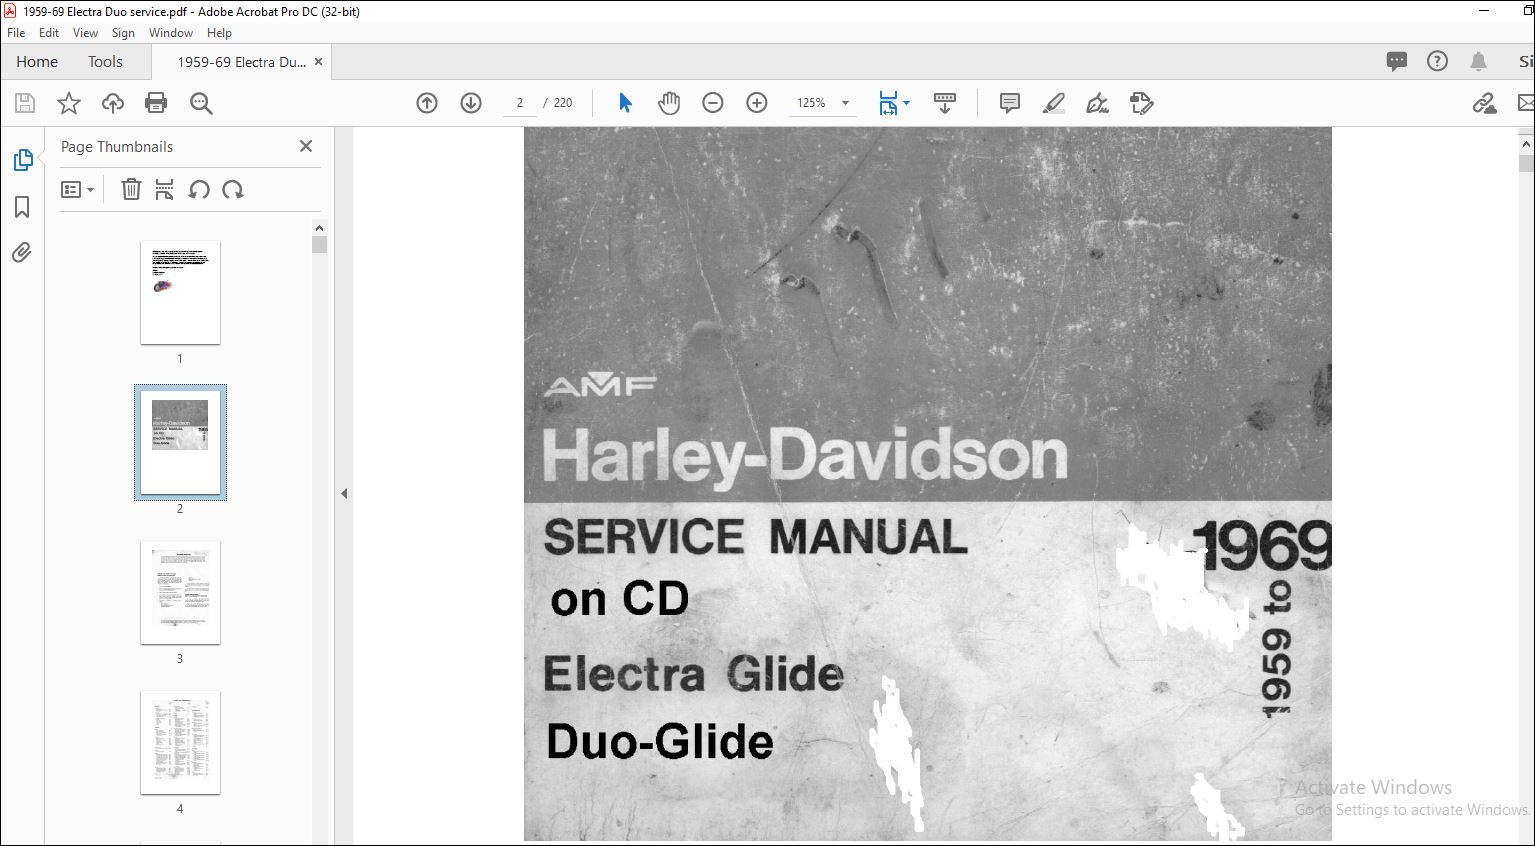Open the Window menu
The height and width of the screenshot is (846, 1535).
click(x=171, y=33)
